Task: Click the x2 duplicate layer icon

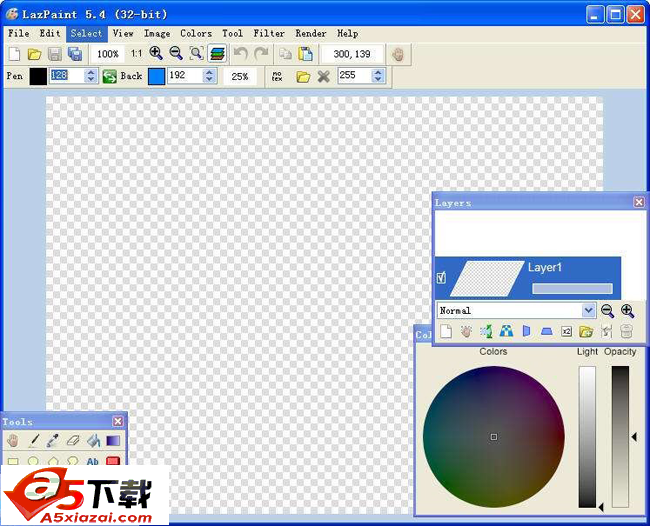Action: [566, 332]
